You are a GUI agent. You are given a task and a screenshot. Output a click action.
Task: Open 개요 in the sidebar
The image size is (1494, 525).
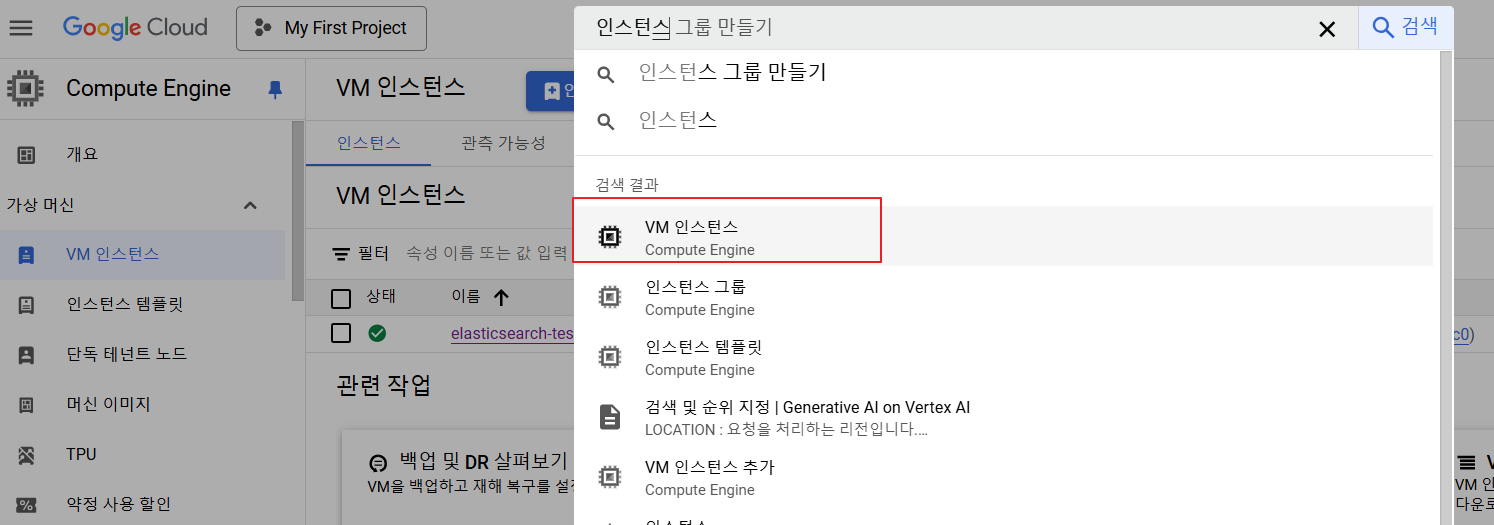click(x=82, y=154)
